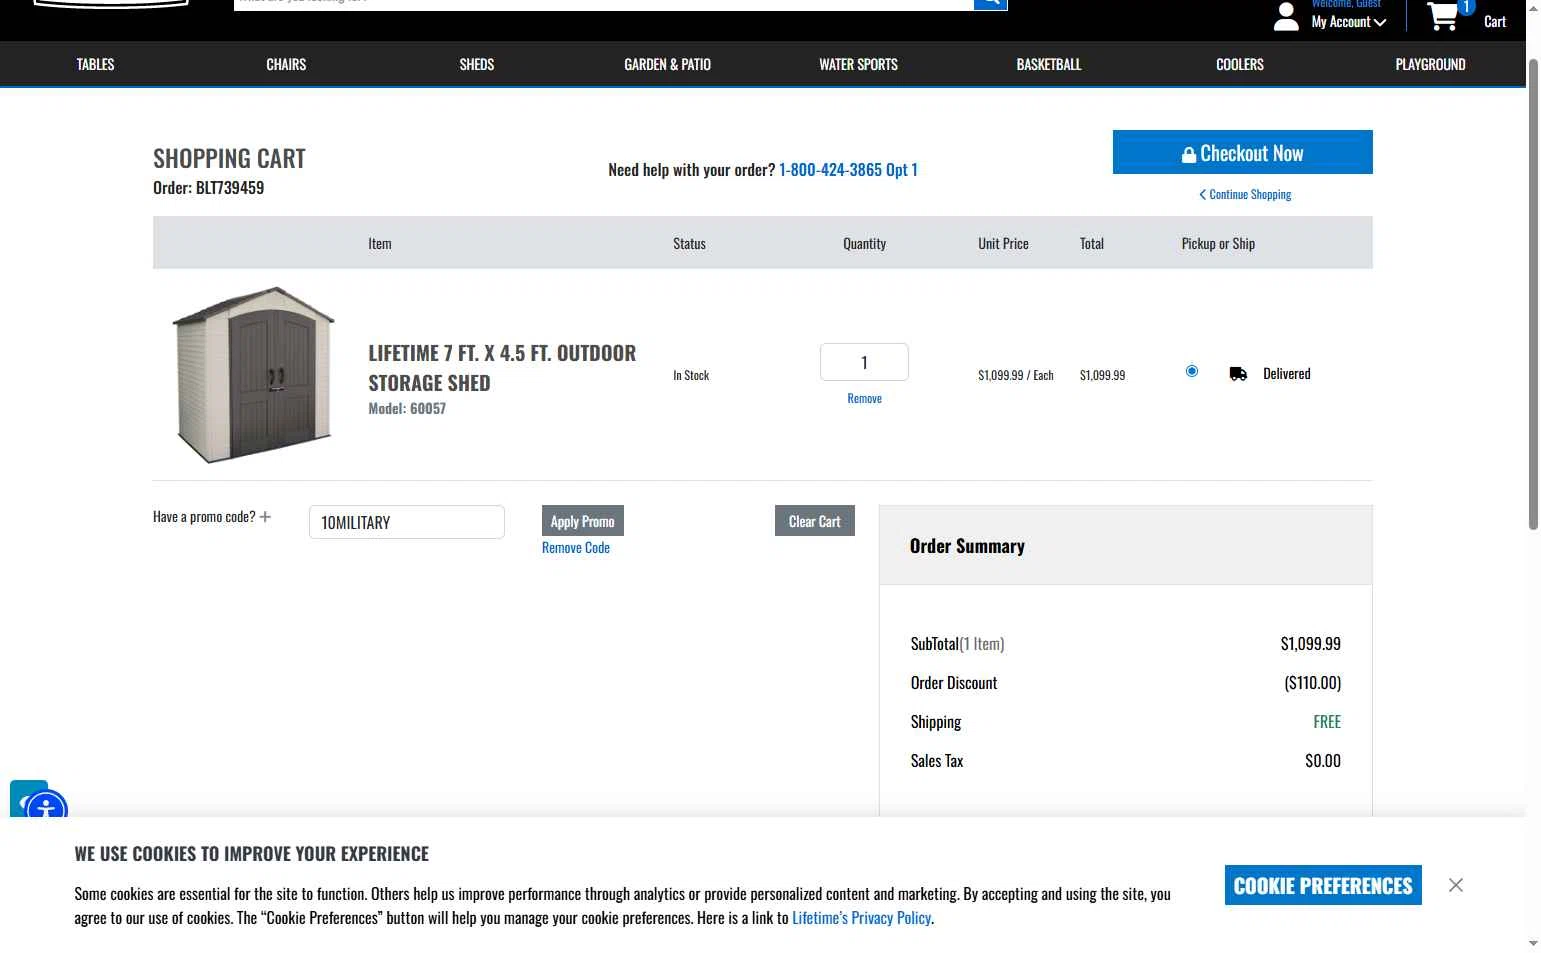Open the Coolers menu
The image size is (1541, 953).
click(x=1240, y=64)
